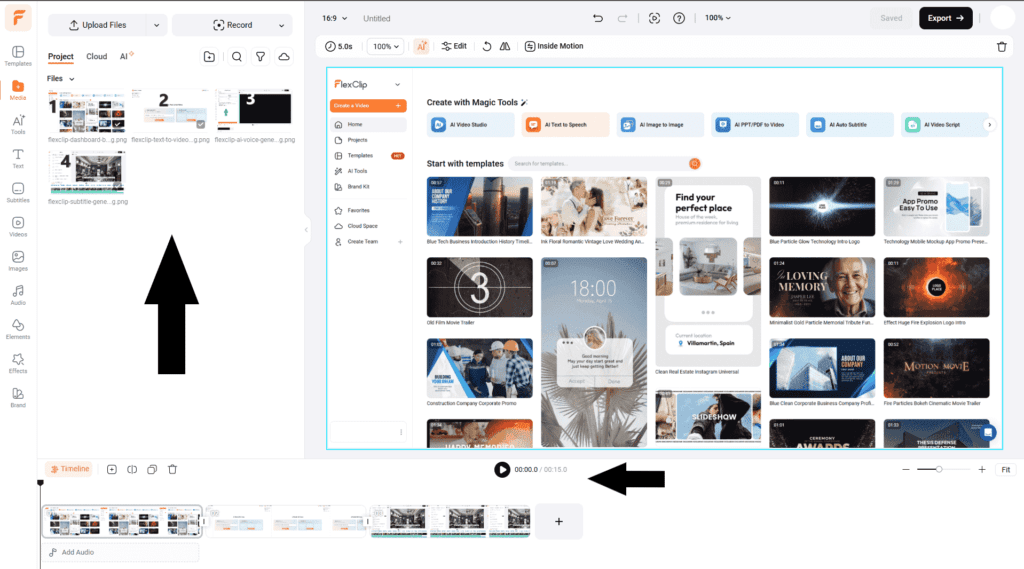Switch to the Cloud tab
Screen dimensions: 1024x569
tap(97, 56)
